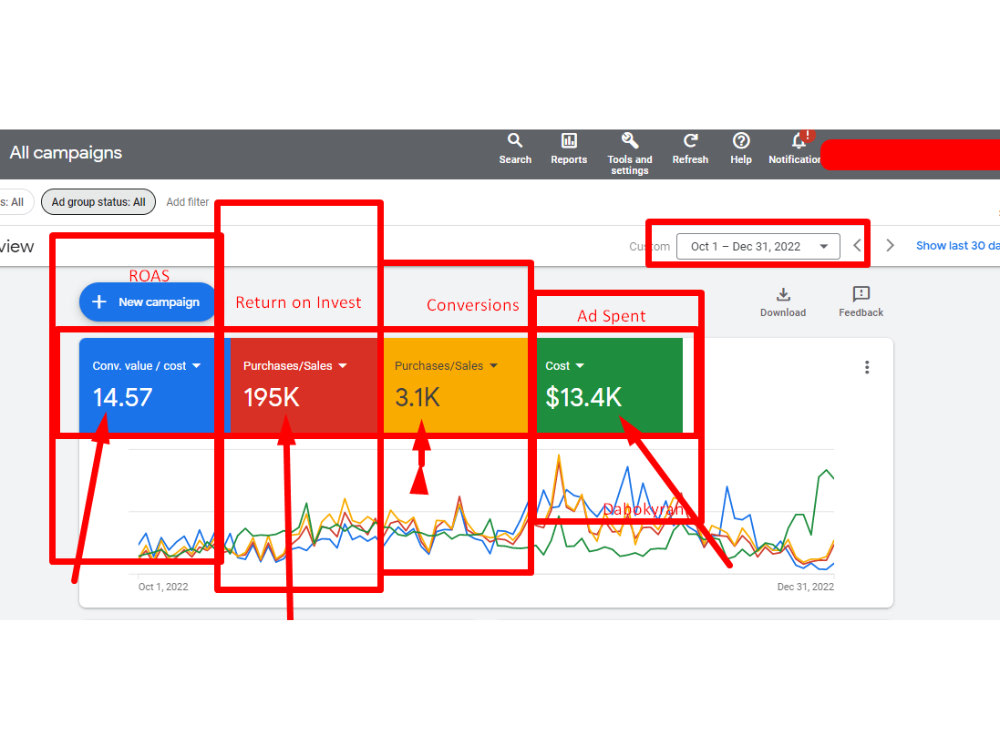Open the Search tool in header

tap(515, 149)
